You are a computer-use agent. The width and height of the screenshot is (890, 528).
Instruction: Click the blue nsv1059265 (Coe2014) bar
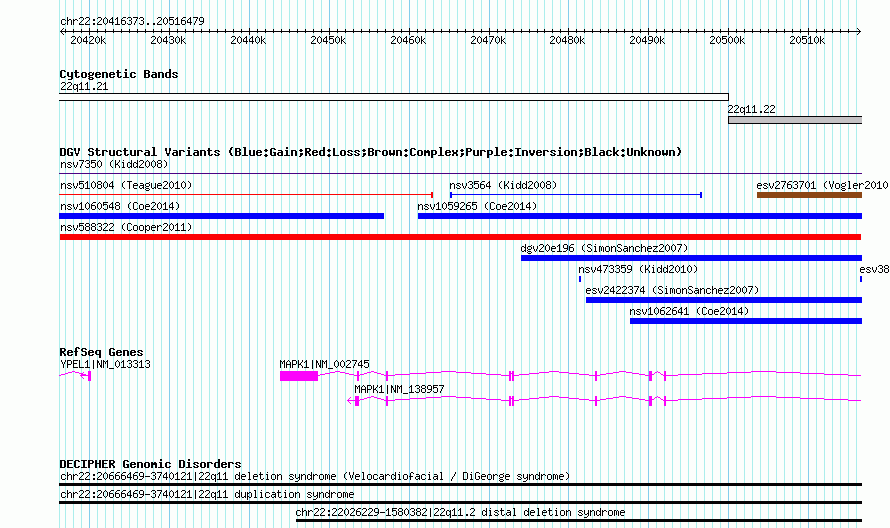tap(640, 216)
